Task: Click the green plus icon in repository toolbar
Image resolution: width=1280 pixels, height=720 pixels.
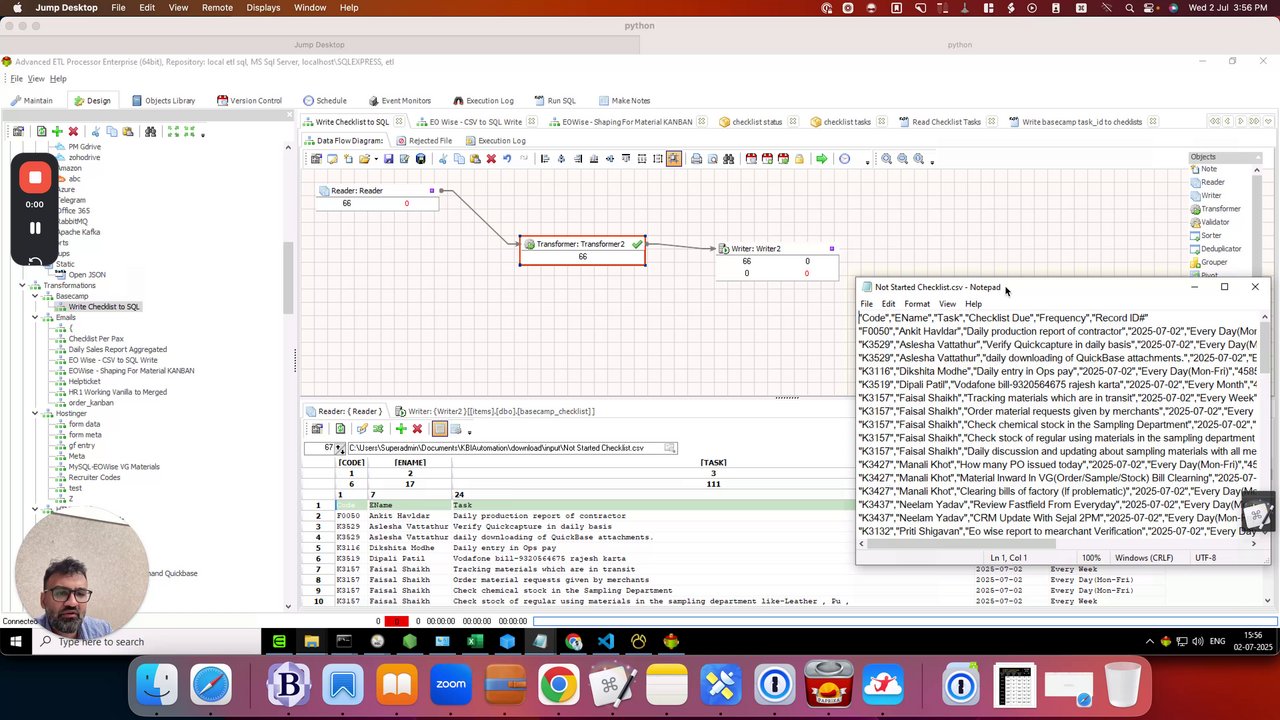Action: pos(57,132)
